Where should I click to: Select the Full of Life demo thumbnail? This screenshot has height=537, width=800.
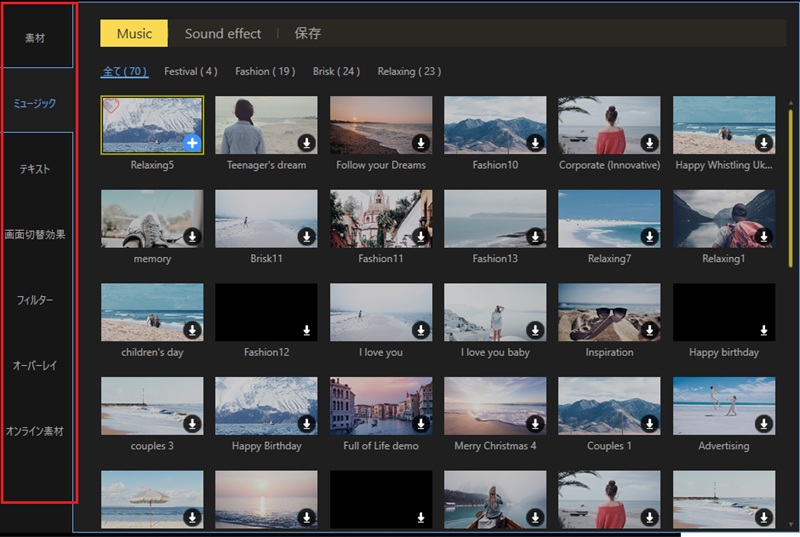coord(381,406)
